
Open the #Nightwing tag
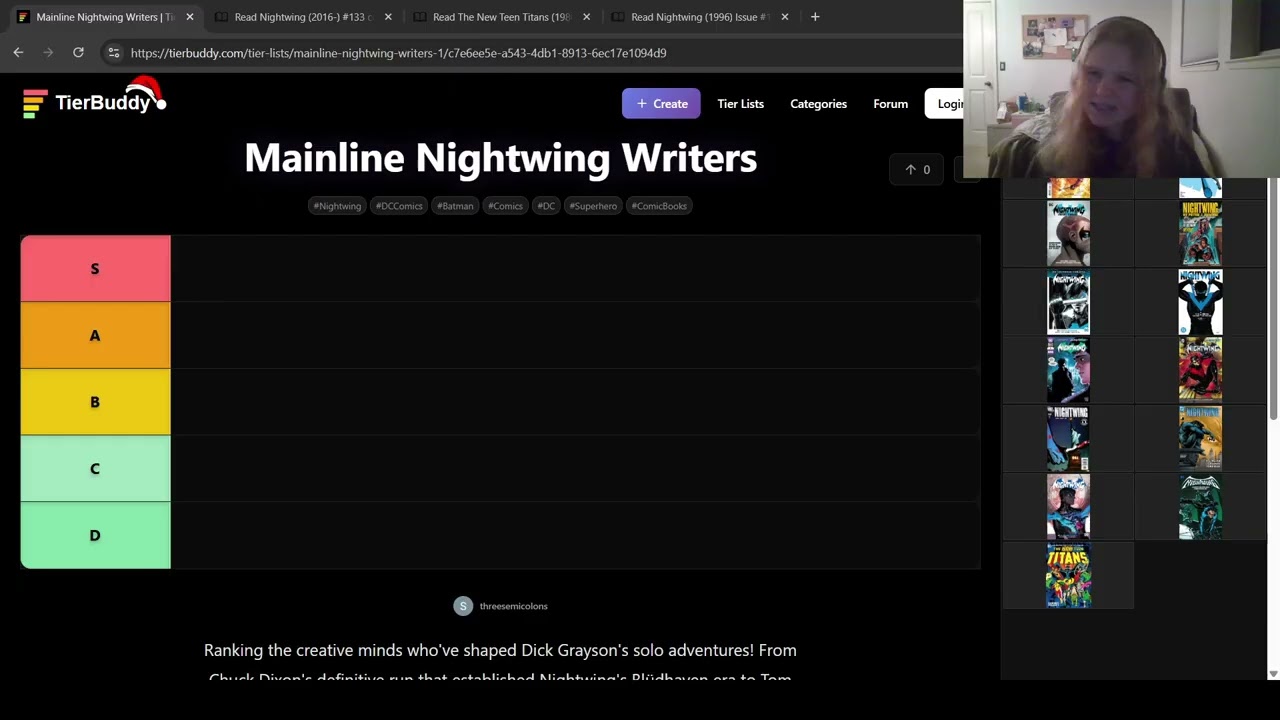[337, 206]
